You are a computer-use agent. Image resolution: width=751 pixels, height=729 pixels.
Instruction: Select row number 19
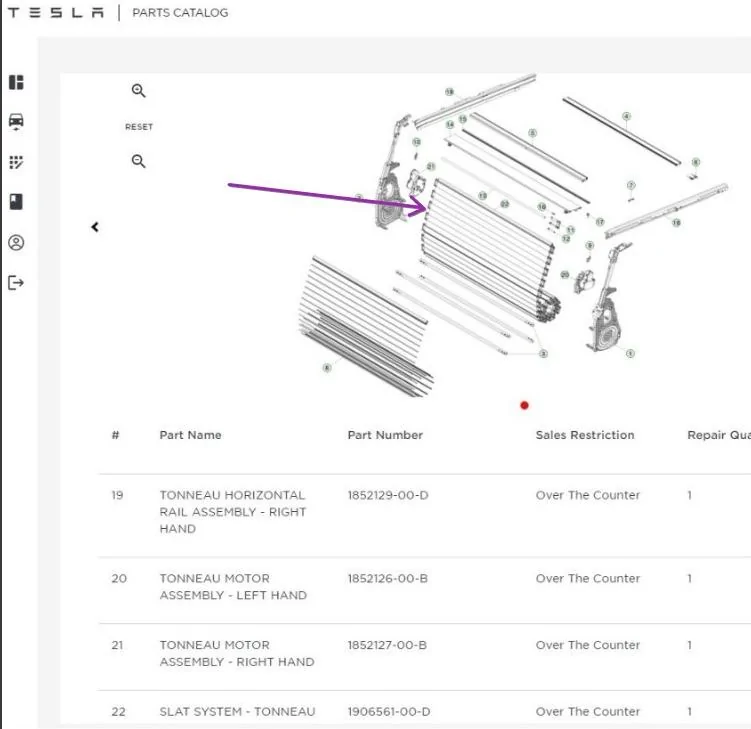[x=117, y=495]
